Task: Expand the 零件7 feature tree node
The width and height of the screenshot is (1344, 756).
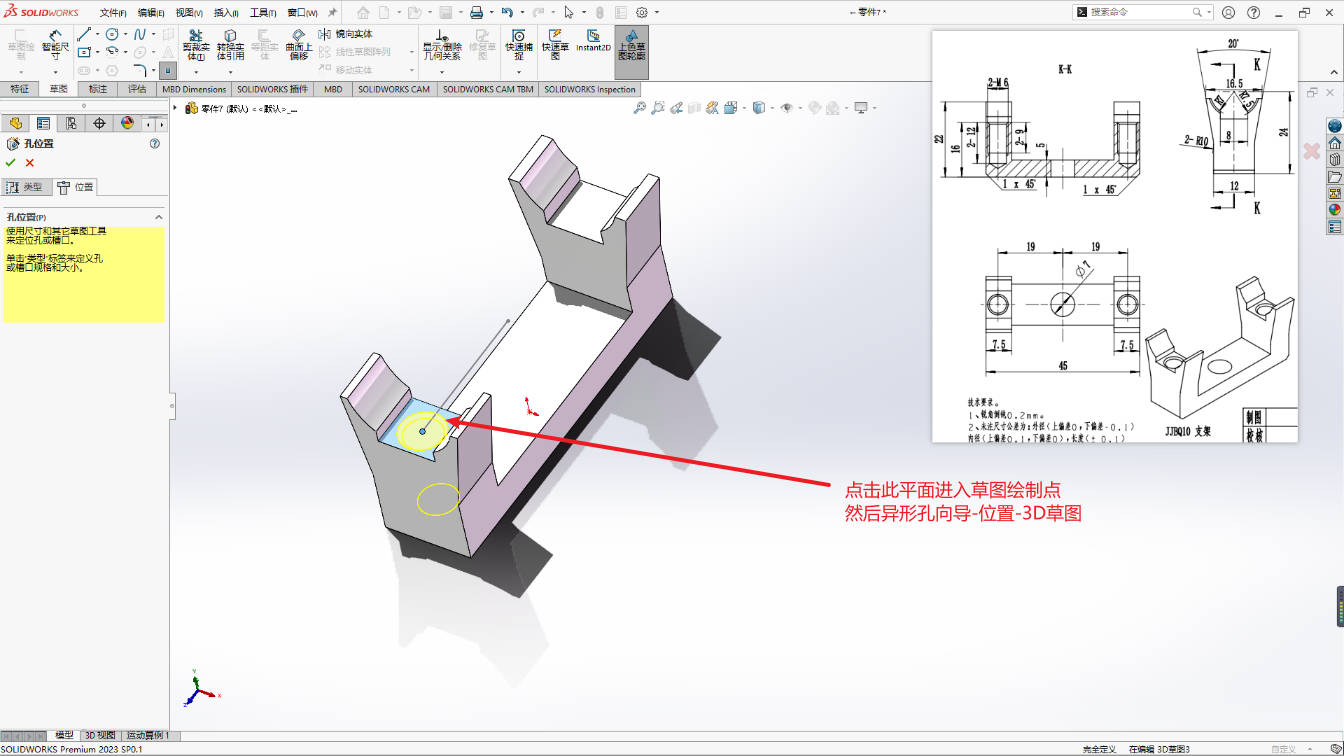Action: pos(176,108)
